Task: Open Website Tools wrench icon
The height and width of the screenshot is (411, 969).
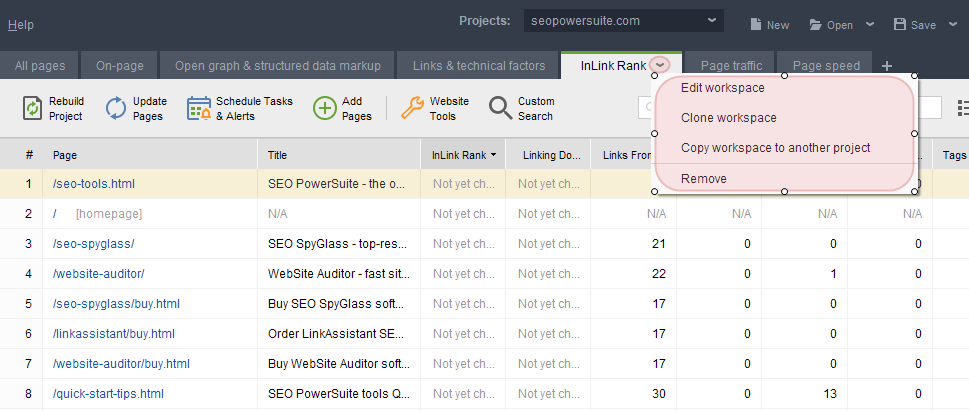Action: [412, 108]
